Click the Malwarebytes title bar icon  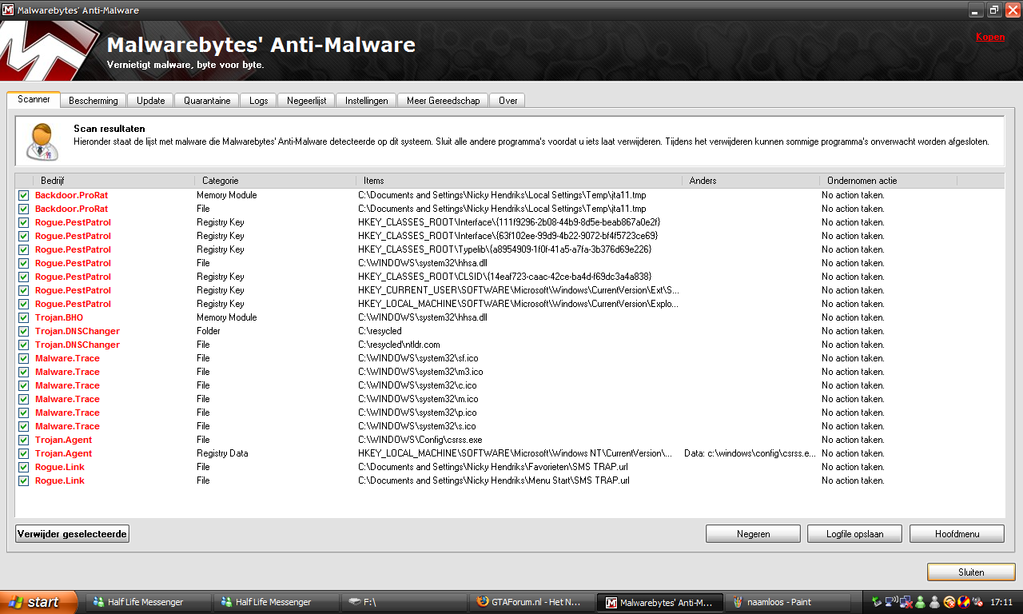(x=8, y=10)
